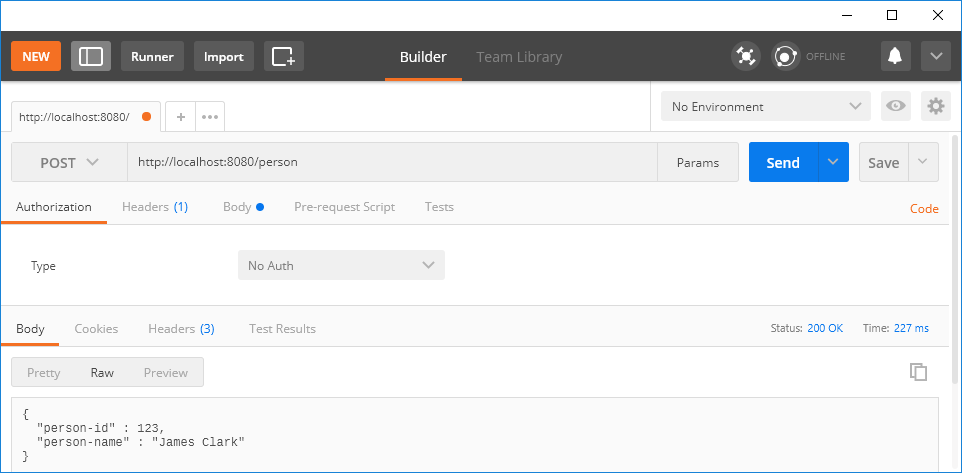The width and height of the screenshot is (962, 473).
Task: Click the "person-name" : "James Clark" line
Action: tap(140, 442)
